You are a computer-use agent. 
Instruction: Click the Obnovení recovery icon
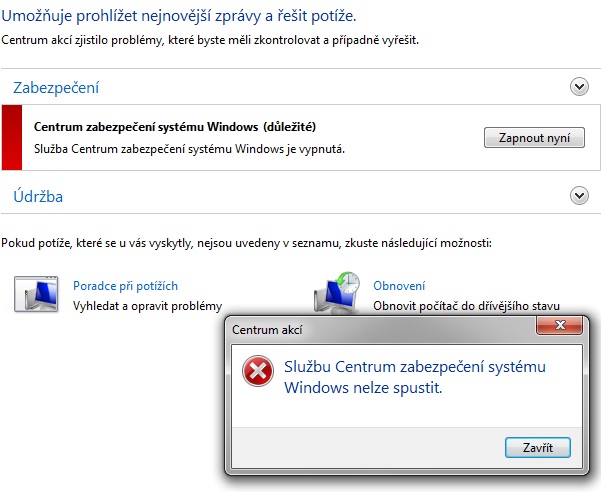(336, 291)
